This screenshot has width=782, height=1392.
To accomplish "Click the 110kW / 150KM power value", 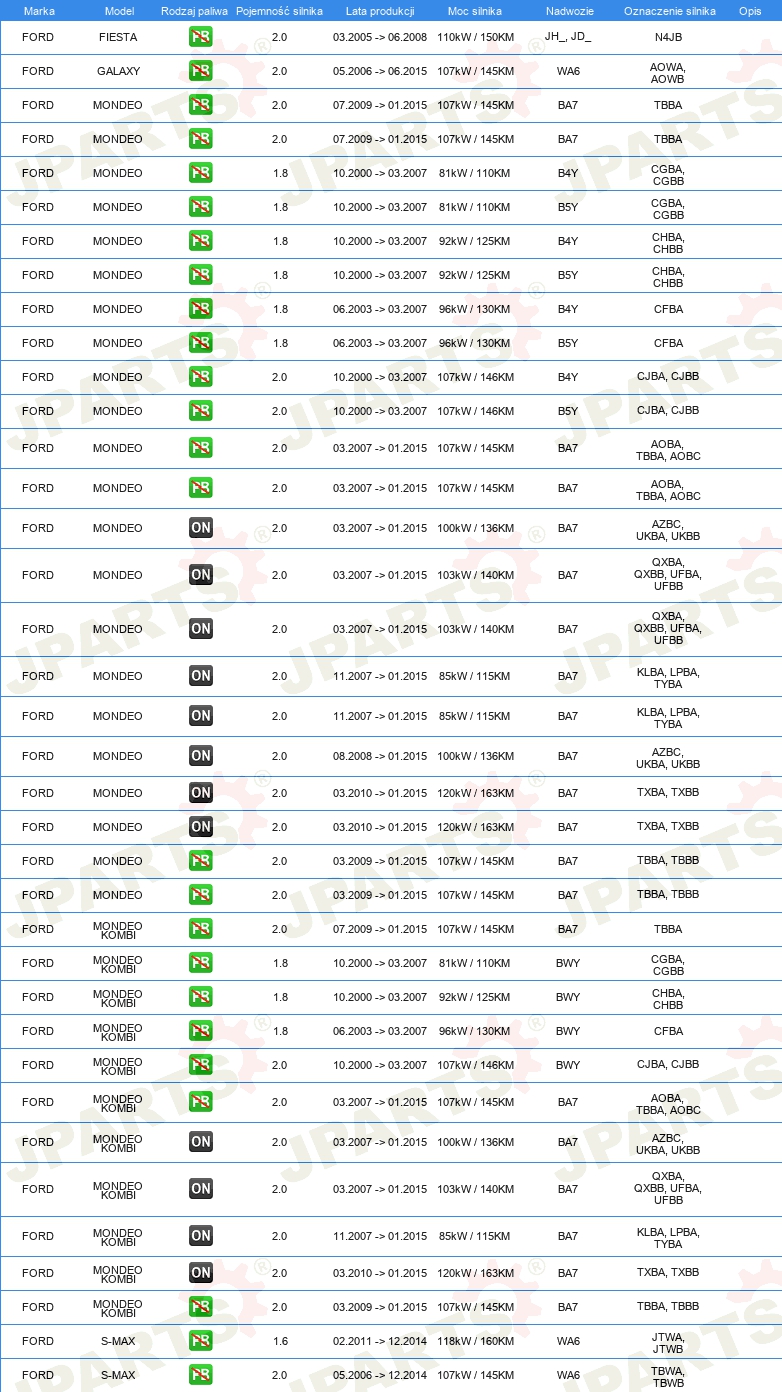I will click(476, 37).
